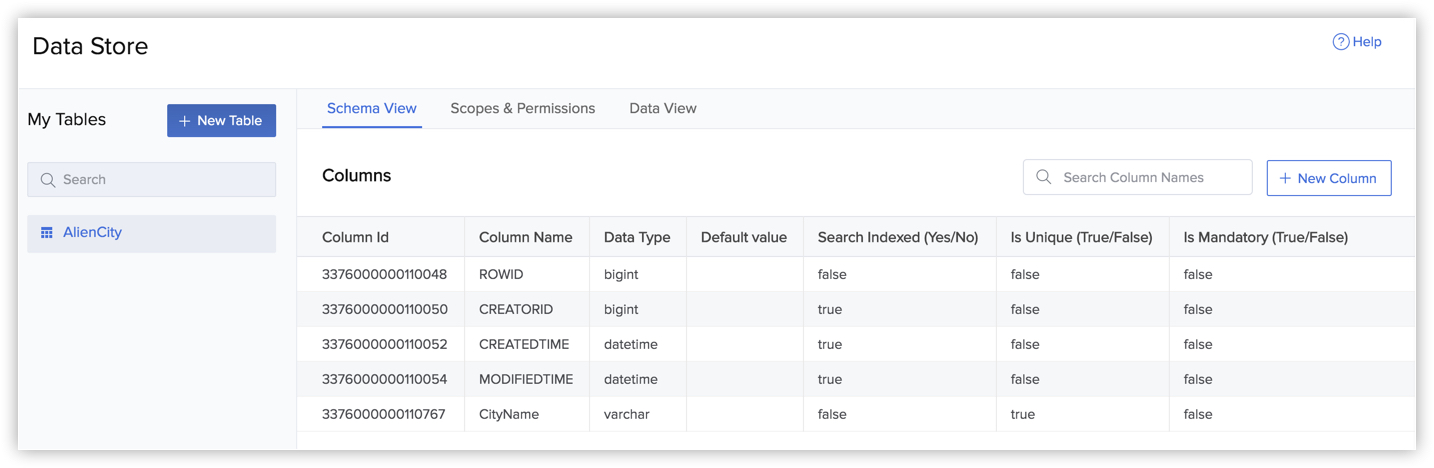Click the Help question mark icon
The width and height of the screenshot is (1434, 468).
click(x=1341, y=42)
